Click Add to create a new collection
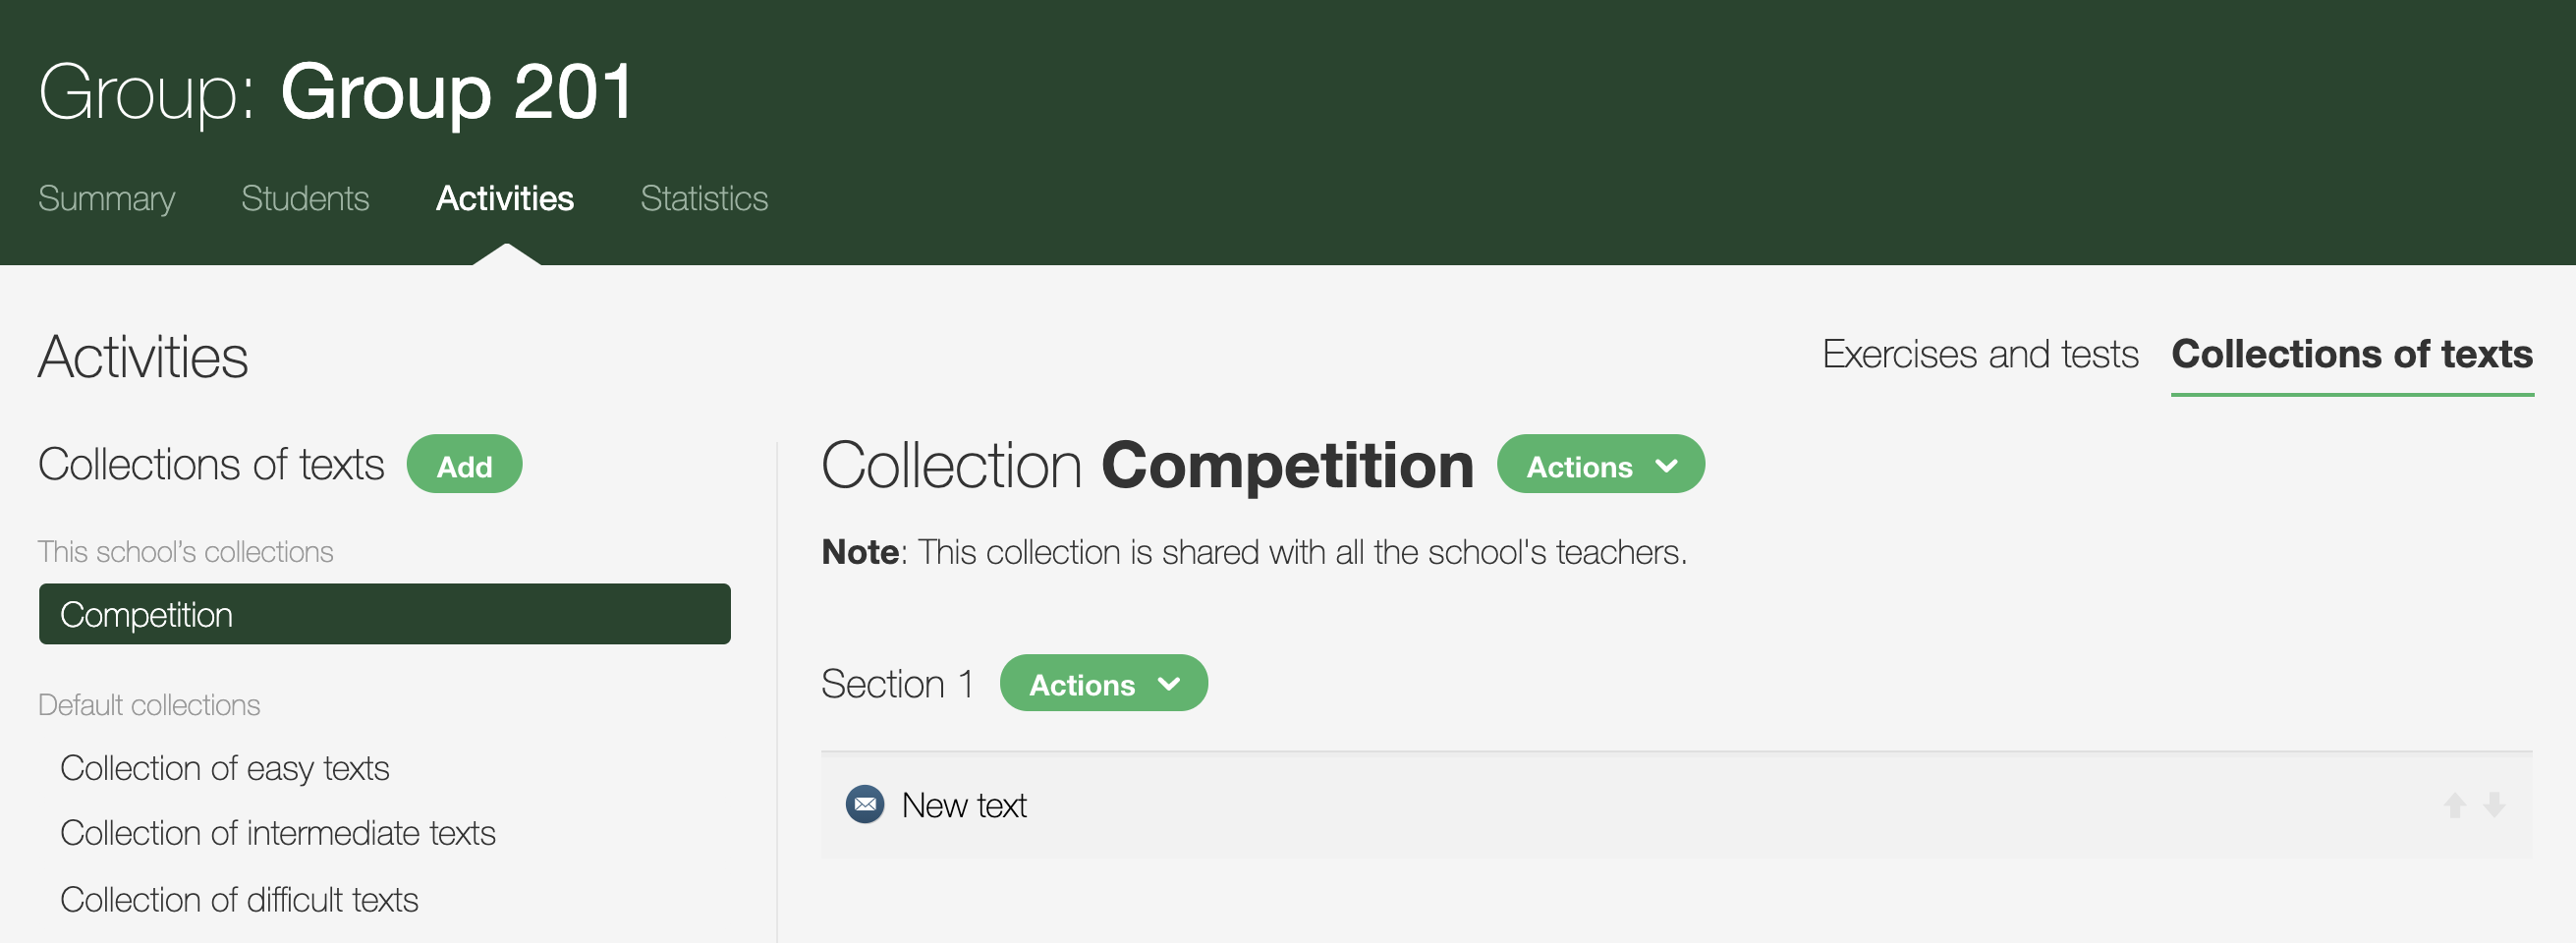 (464, 464)
